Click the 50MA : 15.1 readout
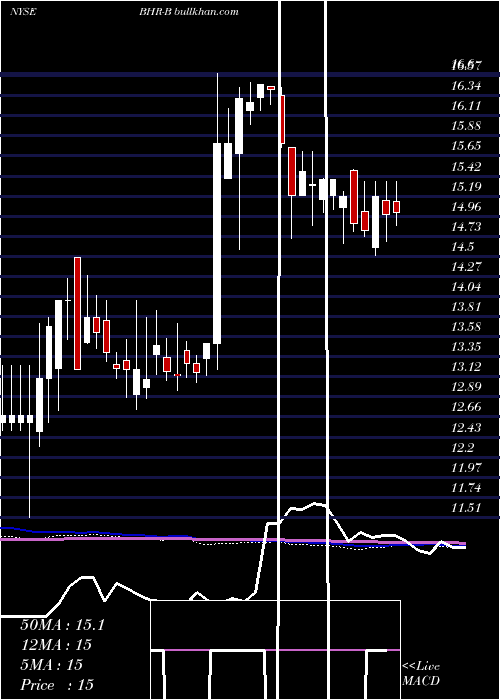This screenshot has width=500, height=700. [x=62, y=625]
